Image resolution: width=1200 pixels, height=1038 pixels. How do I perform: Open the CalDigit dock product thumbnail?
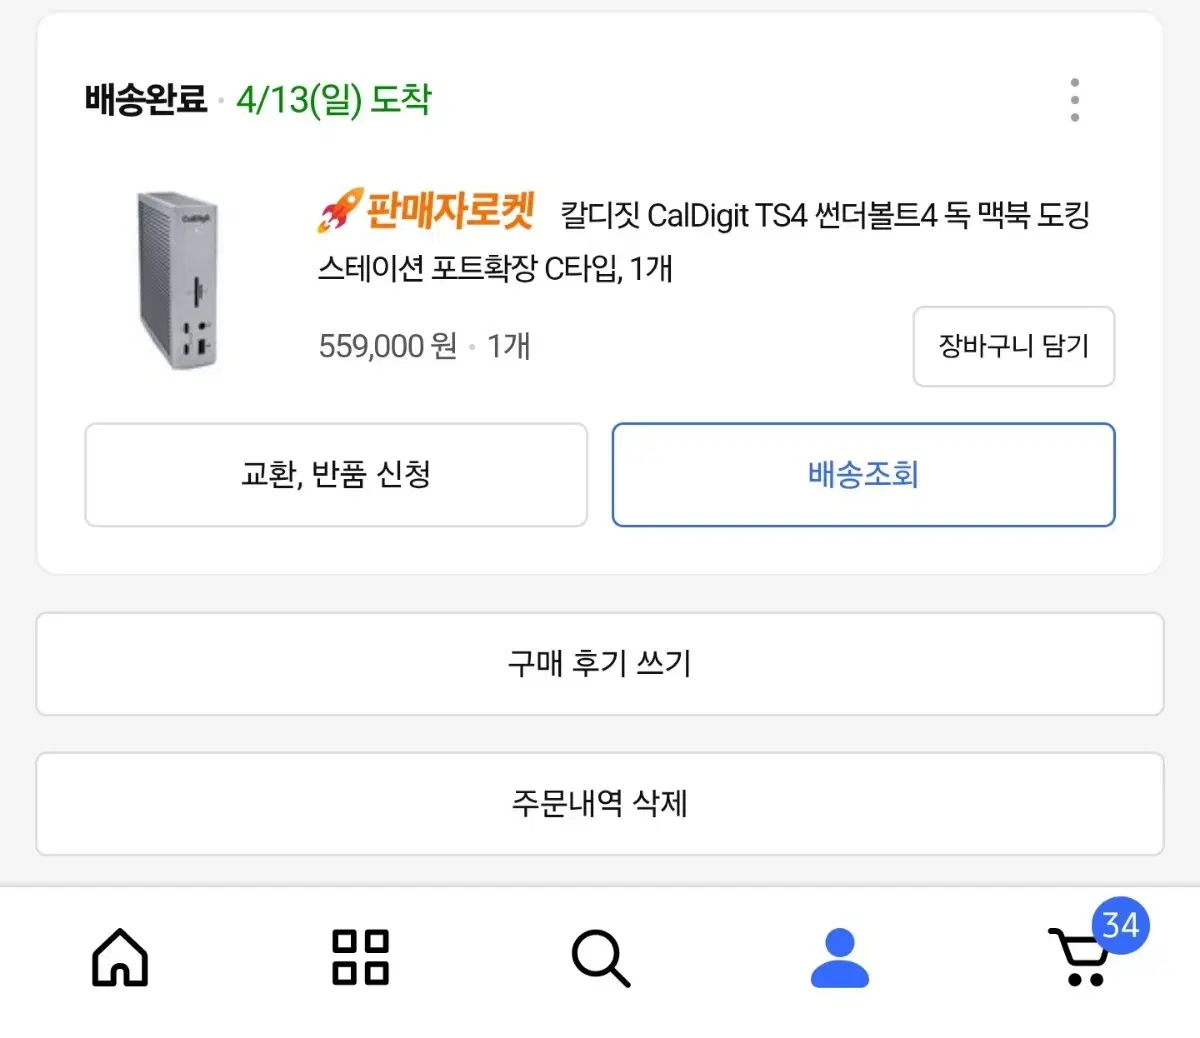click(x=178, y=280)
